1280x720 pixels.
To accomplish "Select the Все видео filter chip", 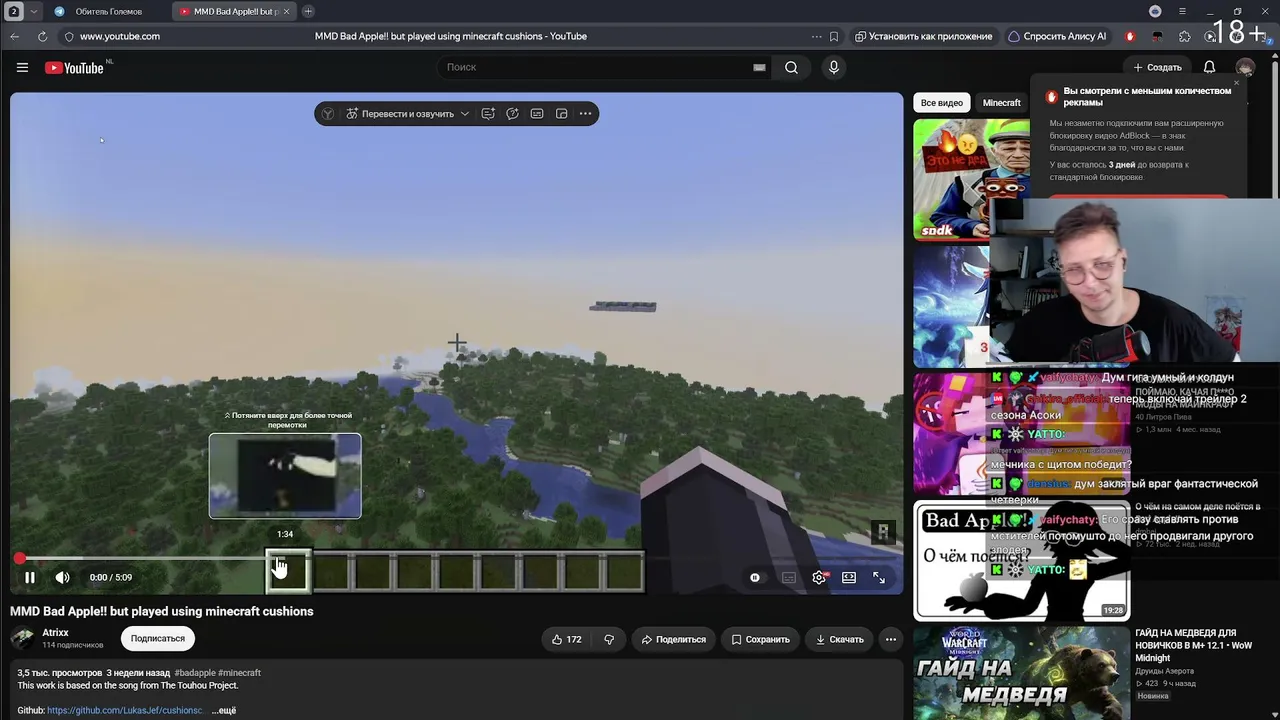I will click(x=942, y=103).
